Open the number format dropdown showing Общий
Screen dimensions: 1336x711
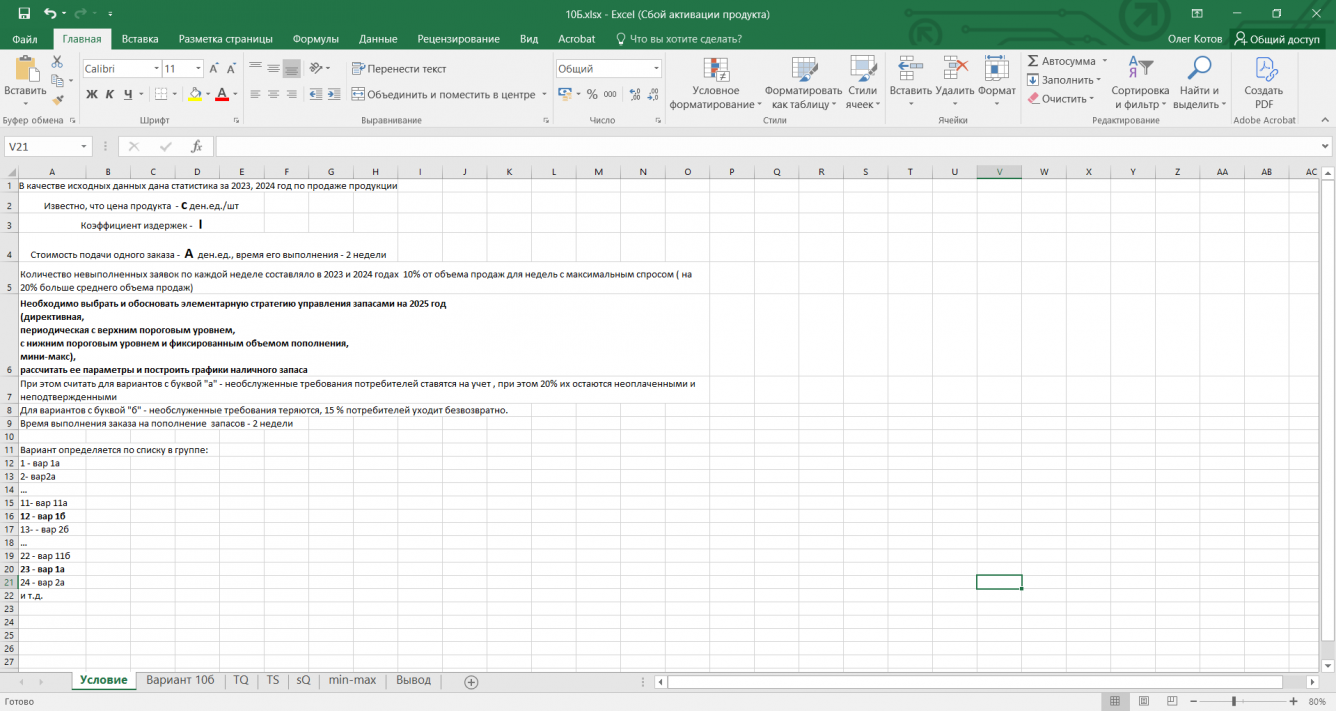pyautogui.click(x=656, y=69)
